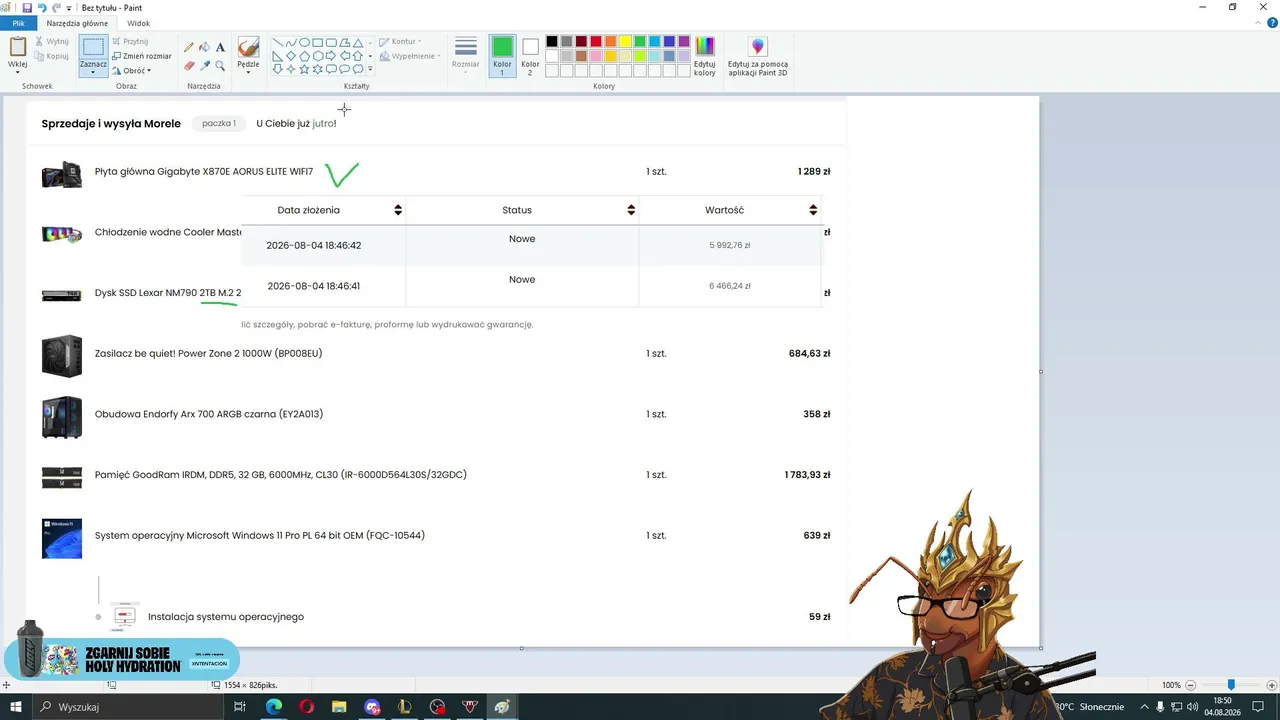Image resolution: width=1280 pixels, height=720 pixels.
Task: Expand the Kształty shapes gallery
Action: coord(370,70)
